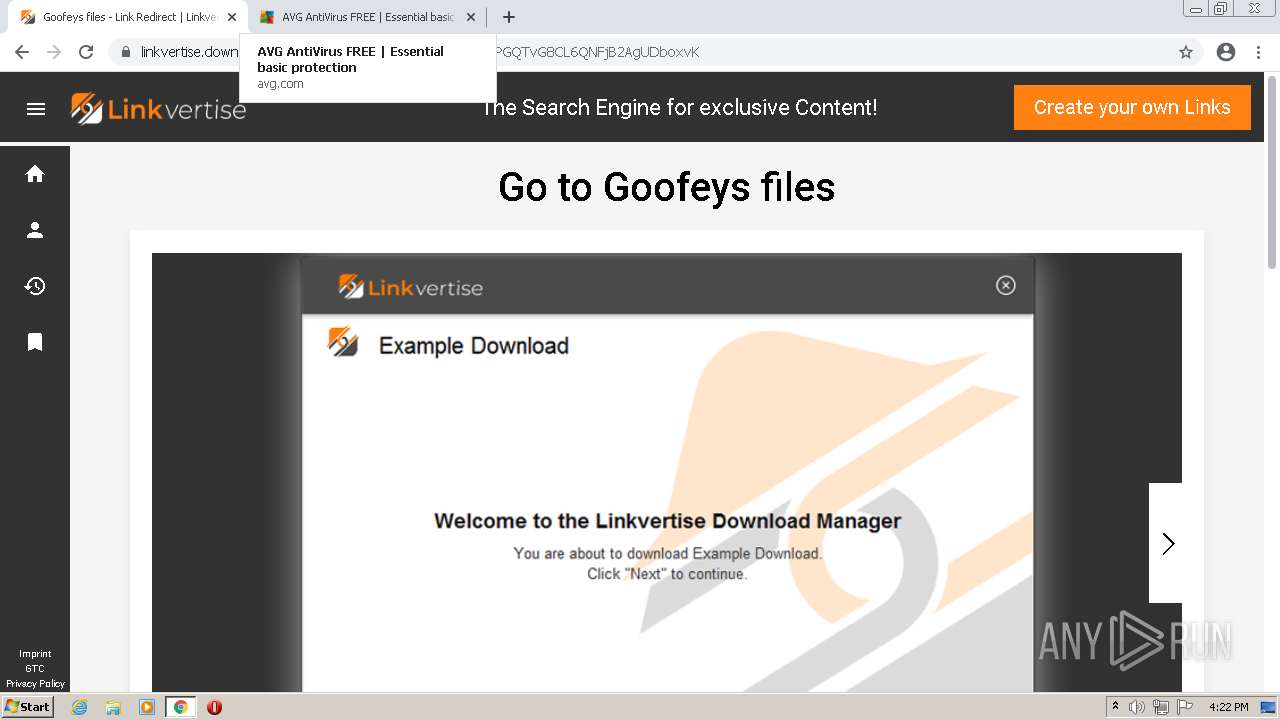Click the Linkvertise logo inside the dialog
This screenshot has width=1280, height=720.
coord(410,287)
